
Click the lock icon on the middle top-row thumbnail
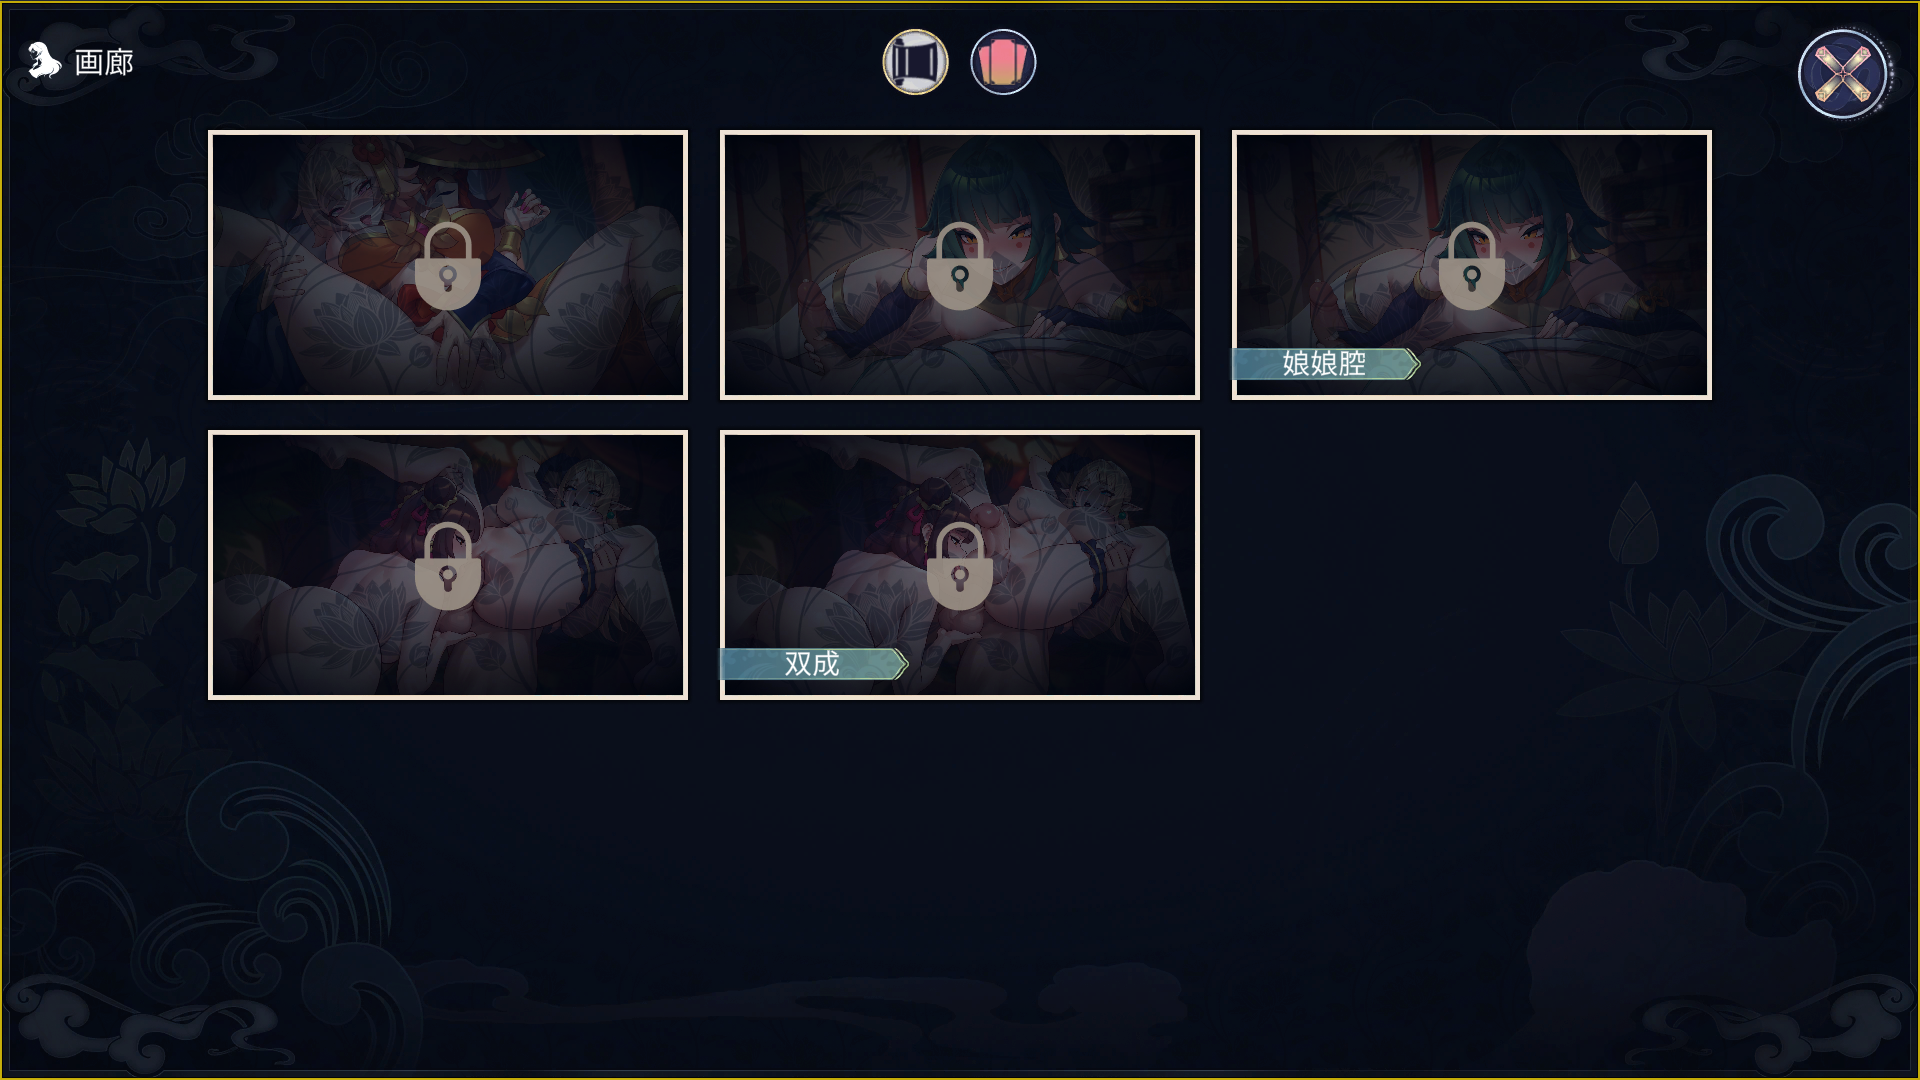(x=959, y=266)
